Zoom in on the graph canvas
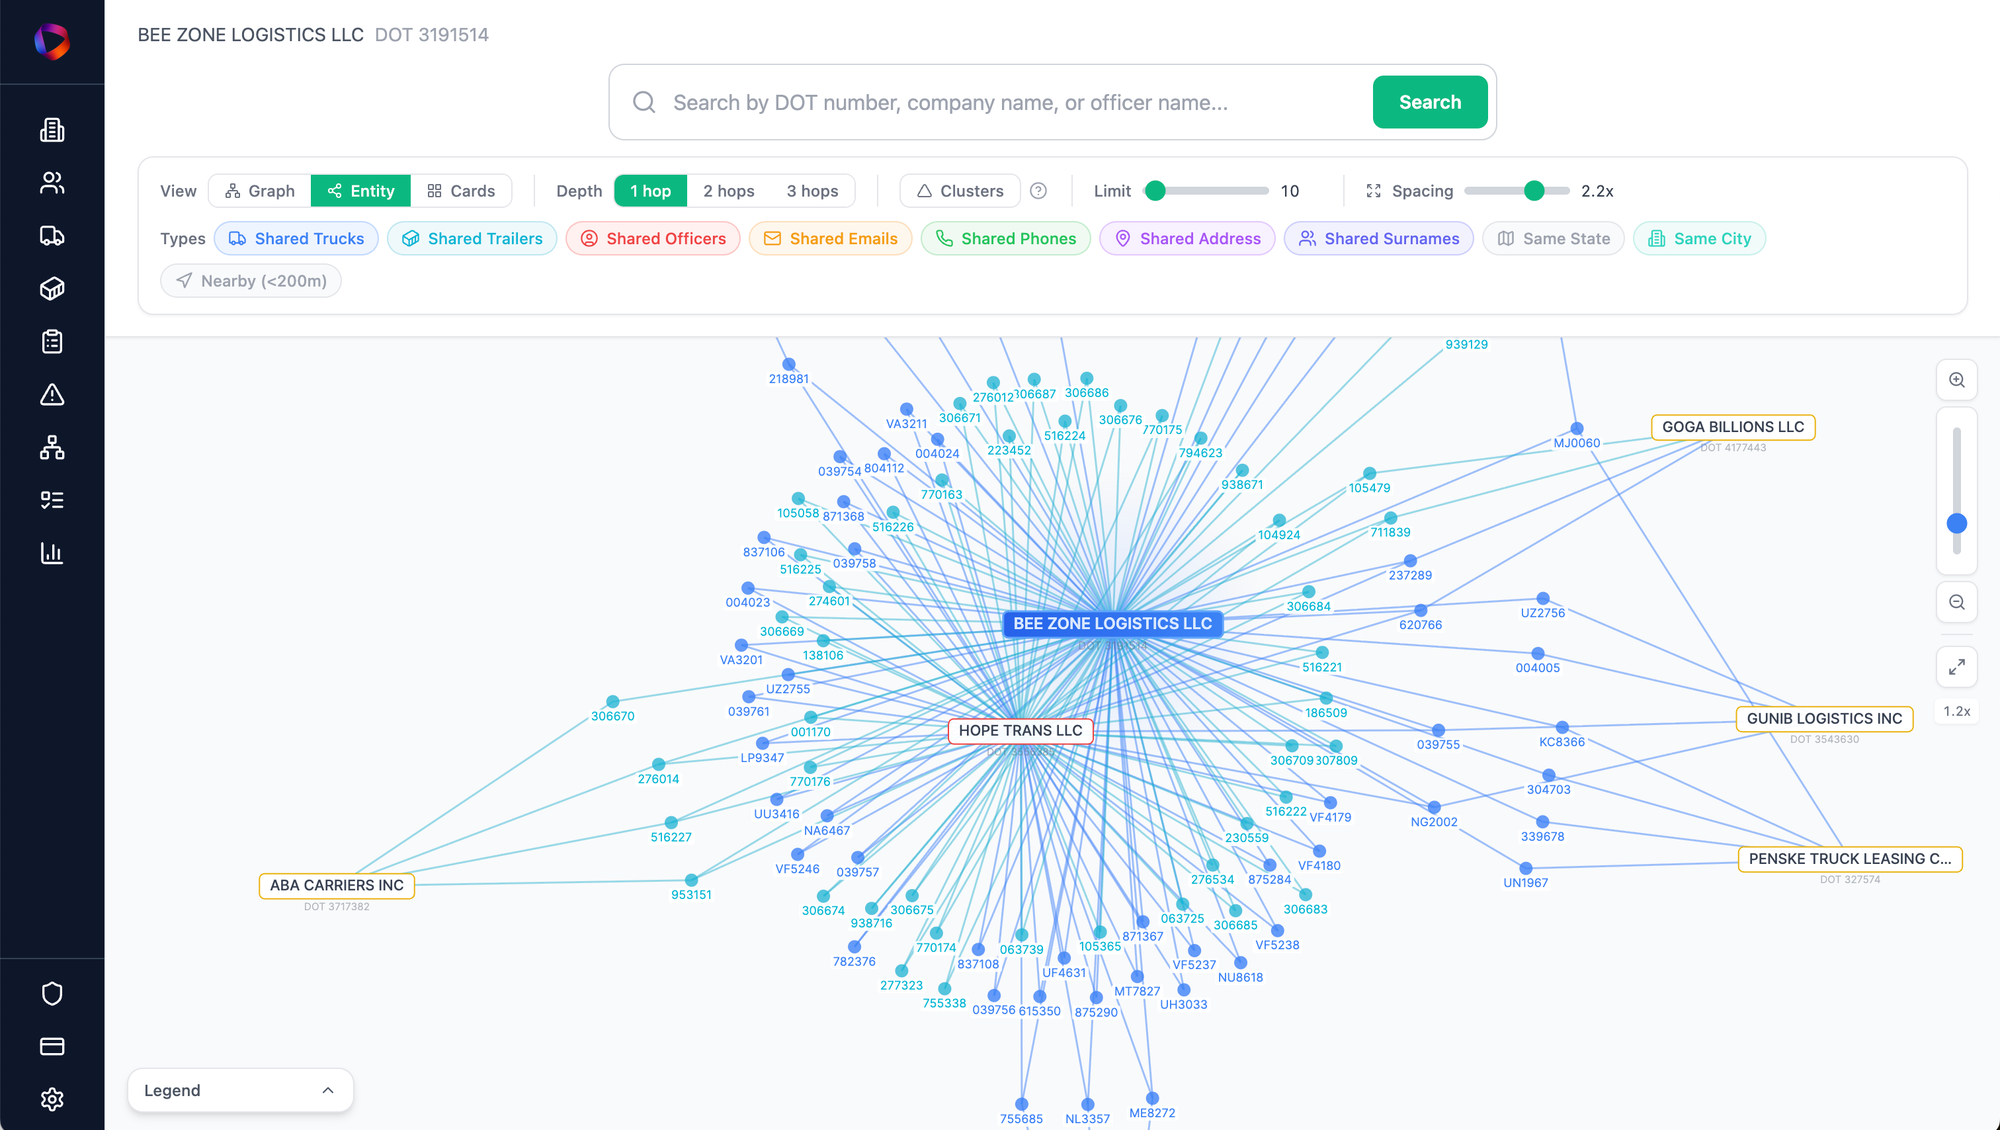The height and width of the screenshot is (1130, 2000). coord(1957,380)
